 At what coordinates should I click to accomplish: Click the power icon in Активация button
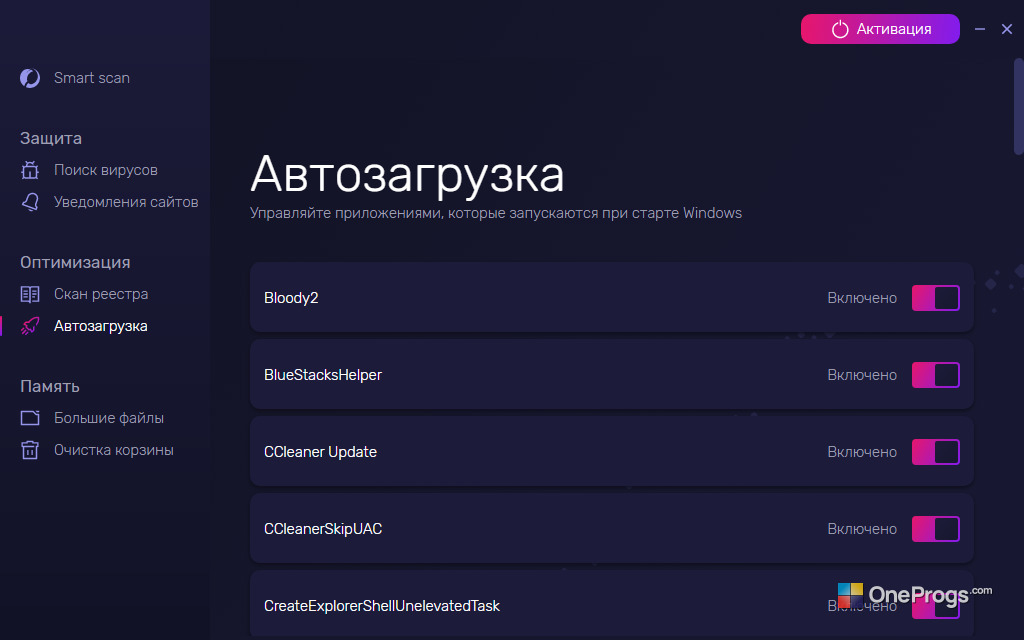(840, 29)
